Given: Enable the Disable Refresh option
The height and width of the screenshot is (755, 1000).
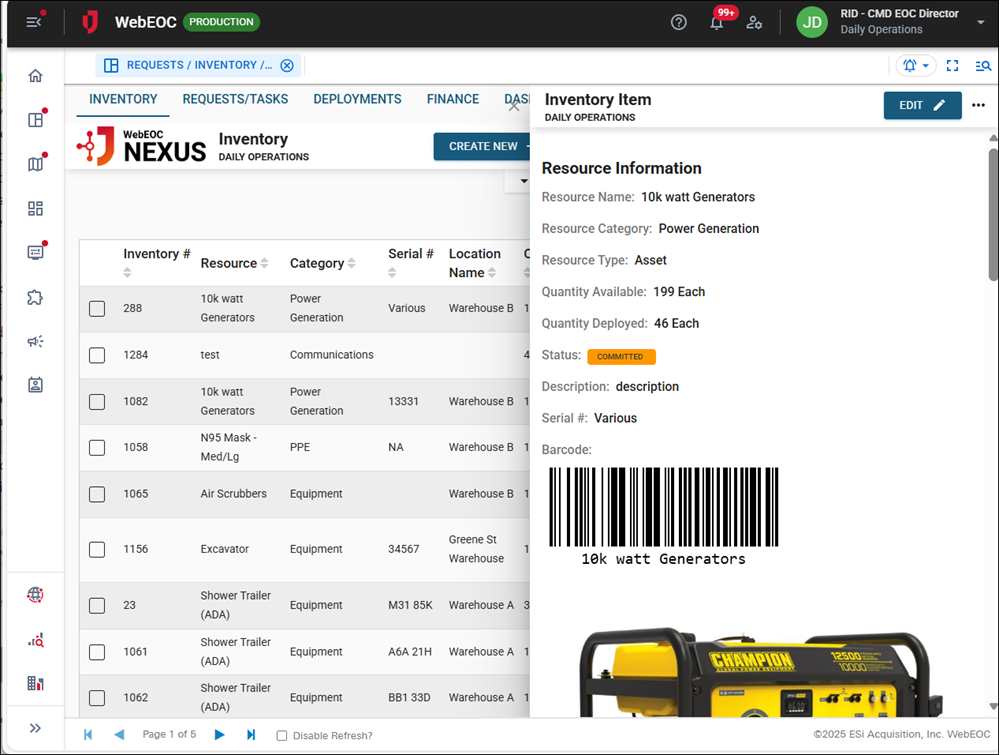Looking at the screenshot, I should (x=283, y=735).
